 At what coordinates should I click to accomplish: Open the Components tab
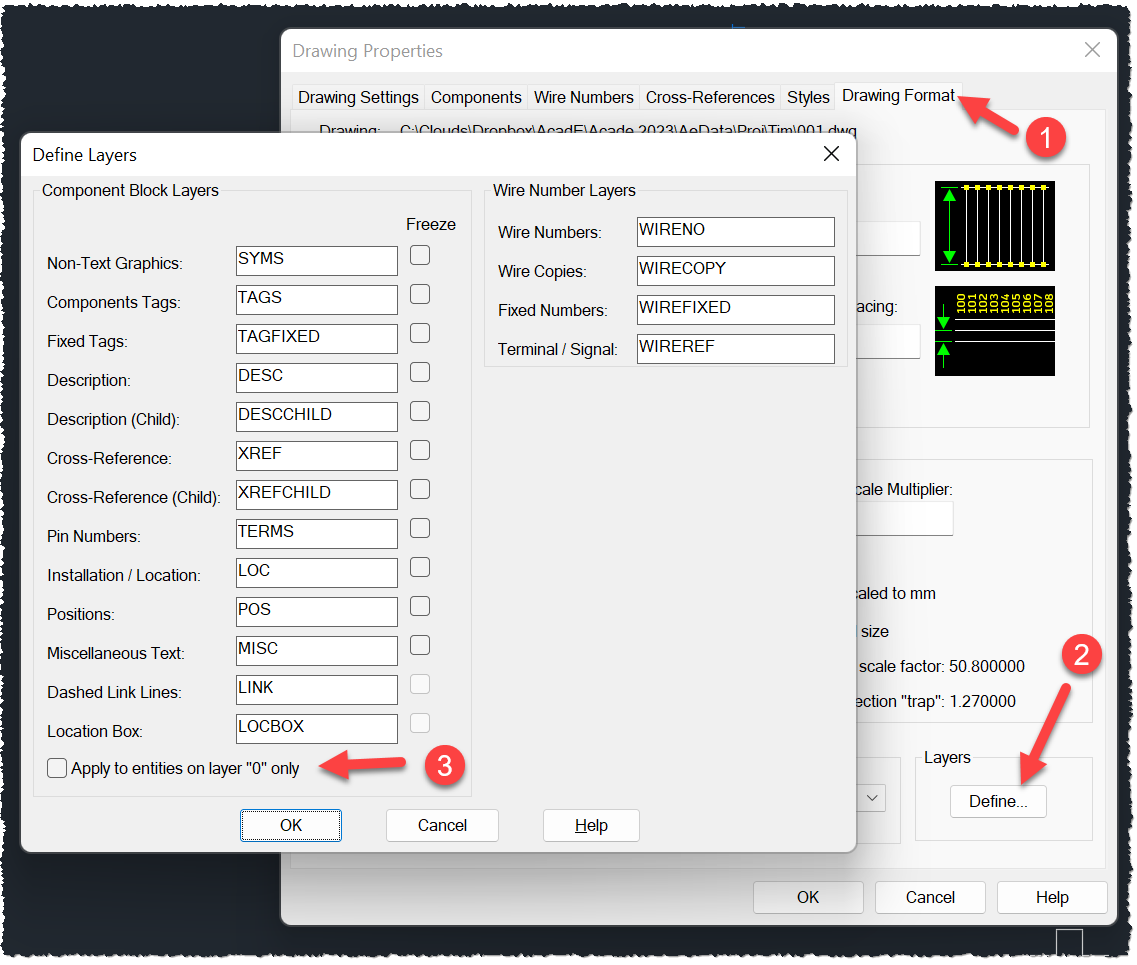476,97
